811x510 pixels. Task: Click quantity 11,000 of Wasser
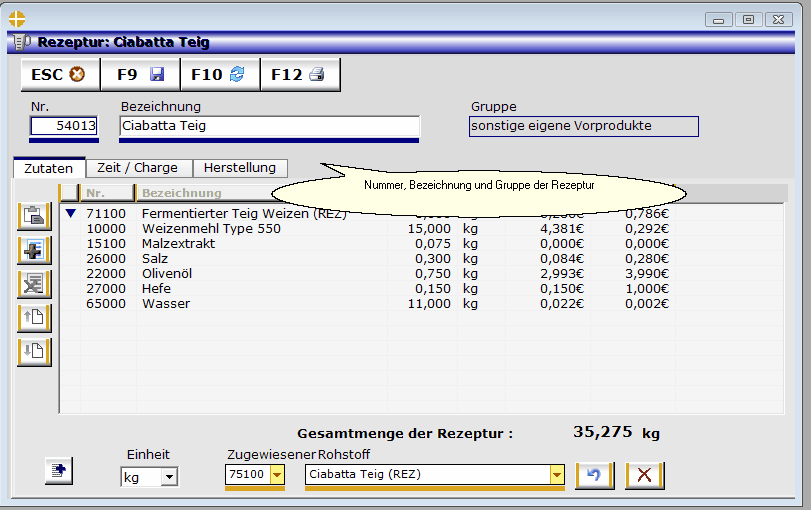pos(429,304)
